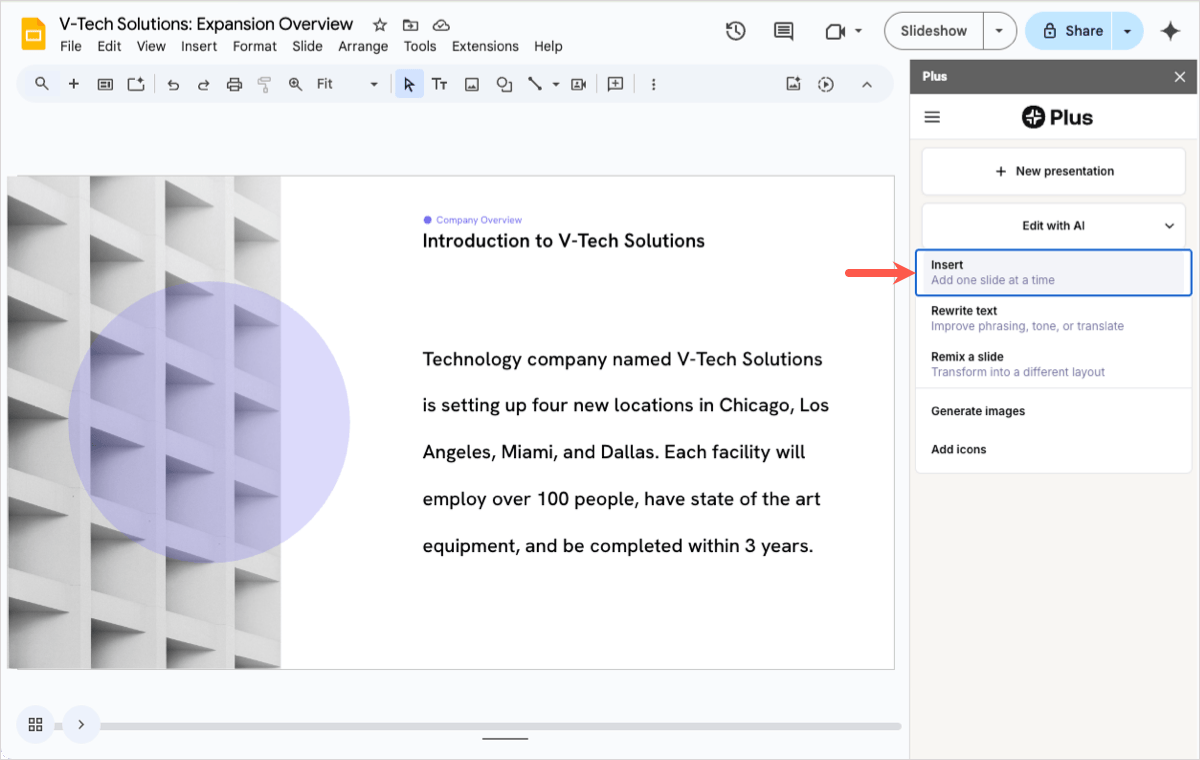1200x760 pixels.
Task: Choose Rewrite text option
Action: click(x=1053, y=318)
